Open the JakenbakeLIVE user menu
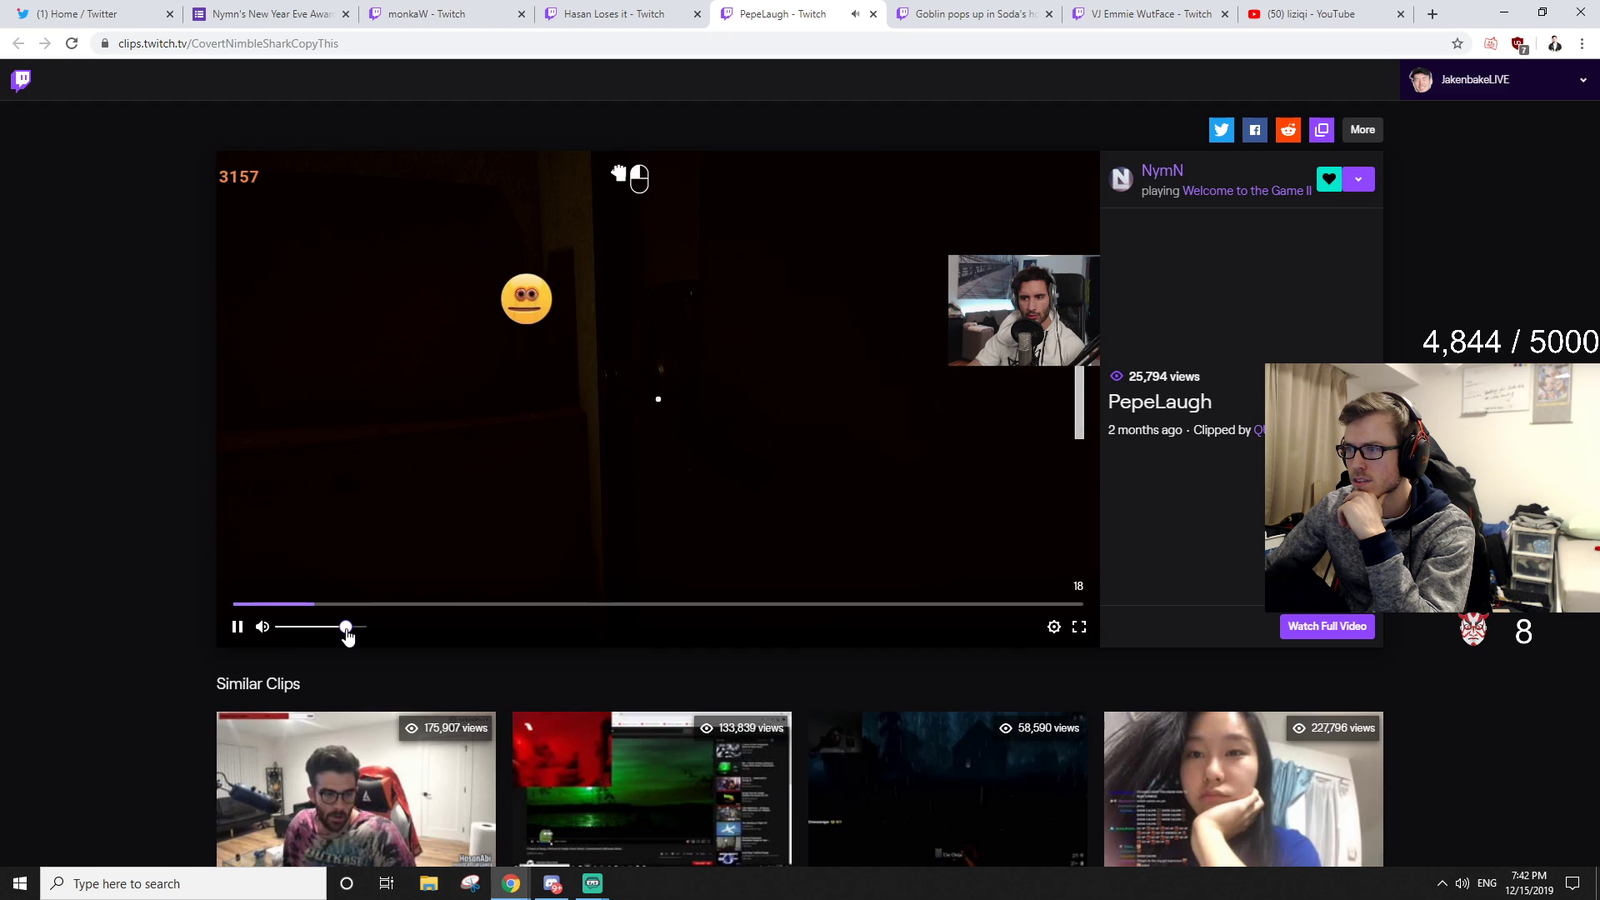Screen dimensions: 1600x900 (1499, 80)
